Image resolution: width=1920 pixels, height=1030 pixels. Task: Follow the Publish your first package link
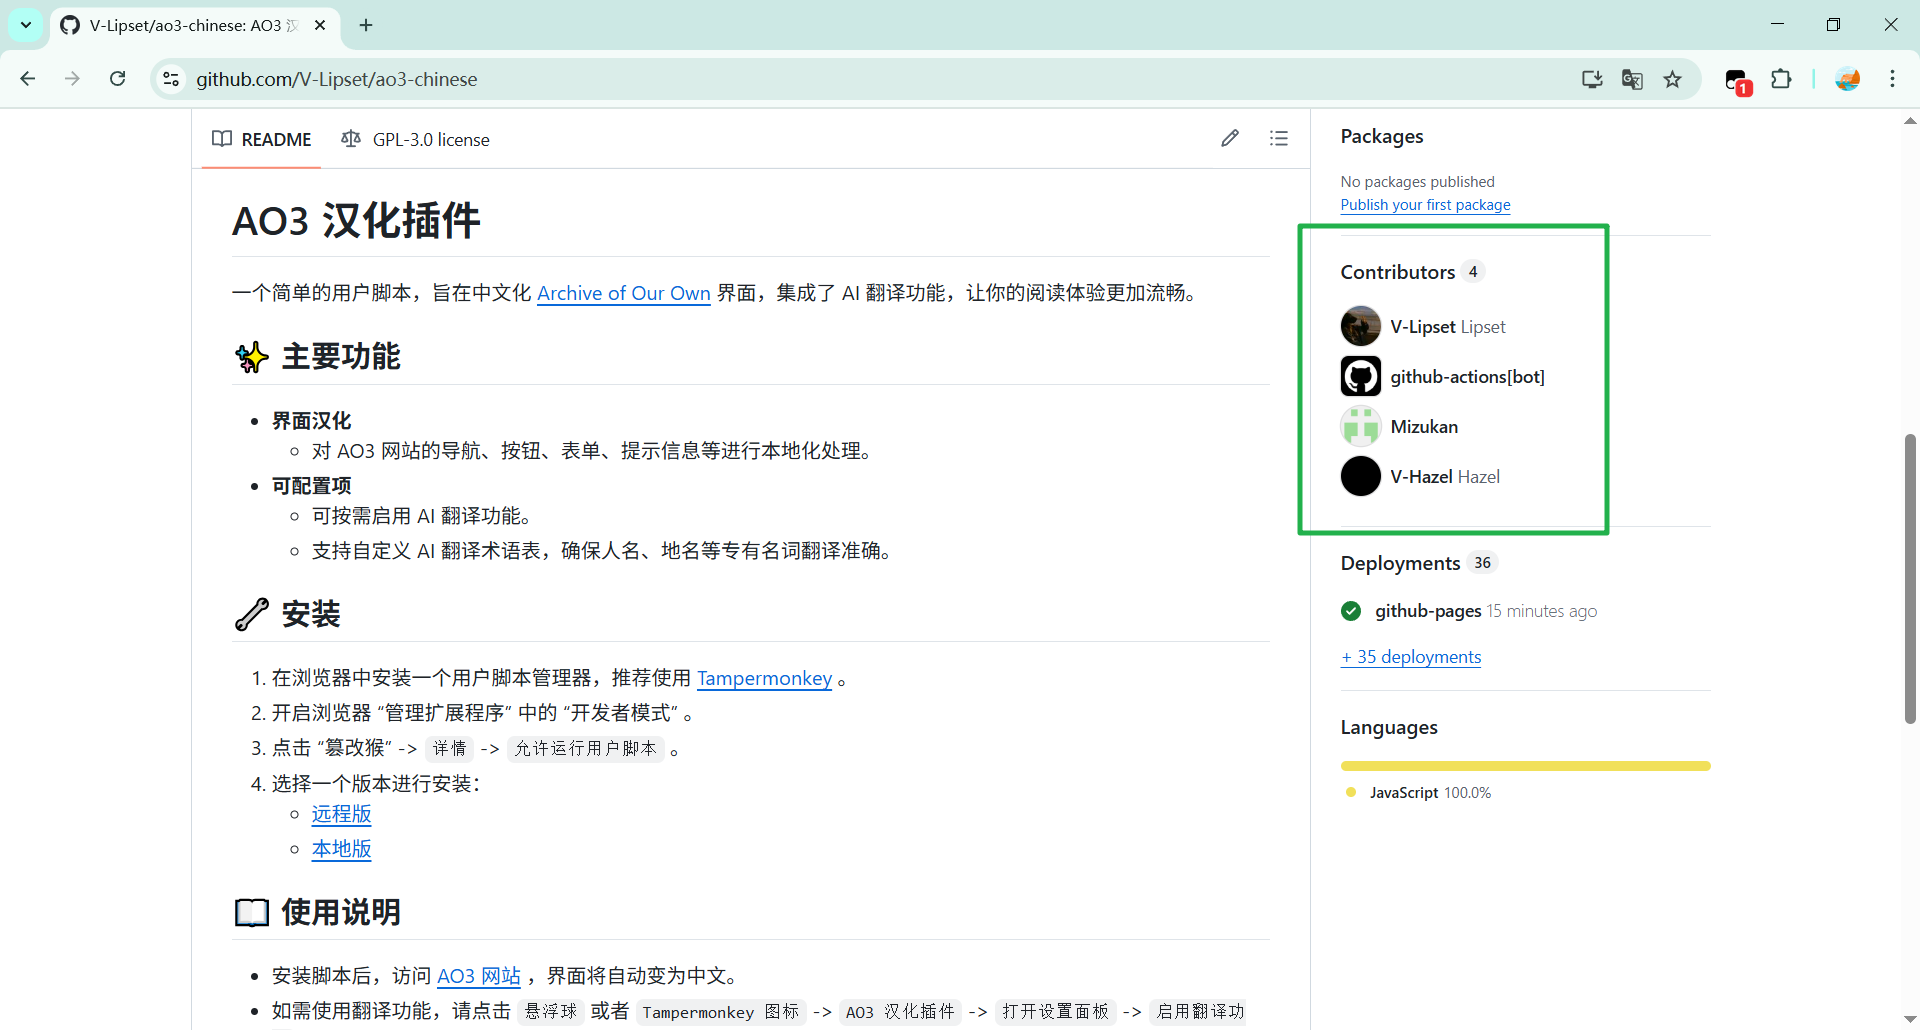tap(1425, 204)
